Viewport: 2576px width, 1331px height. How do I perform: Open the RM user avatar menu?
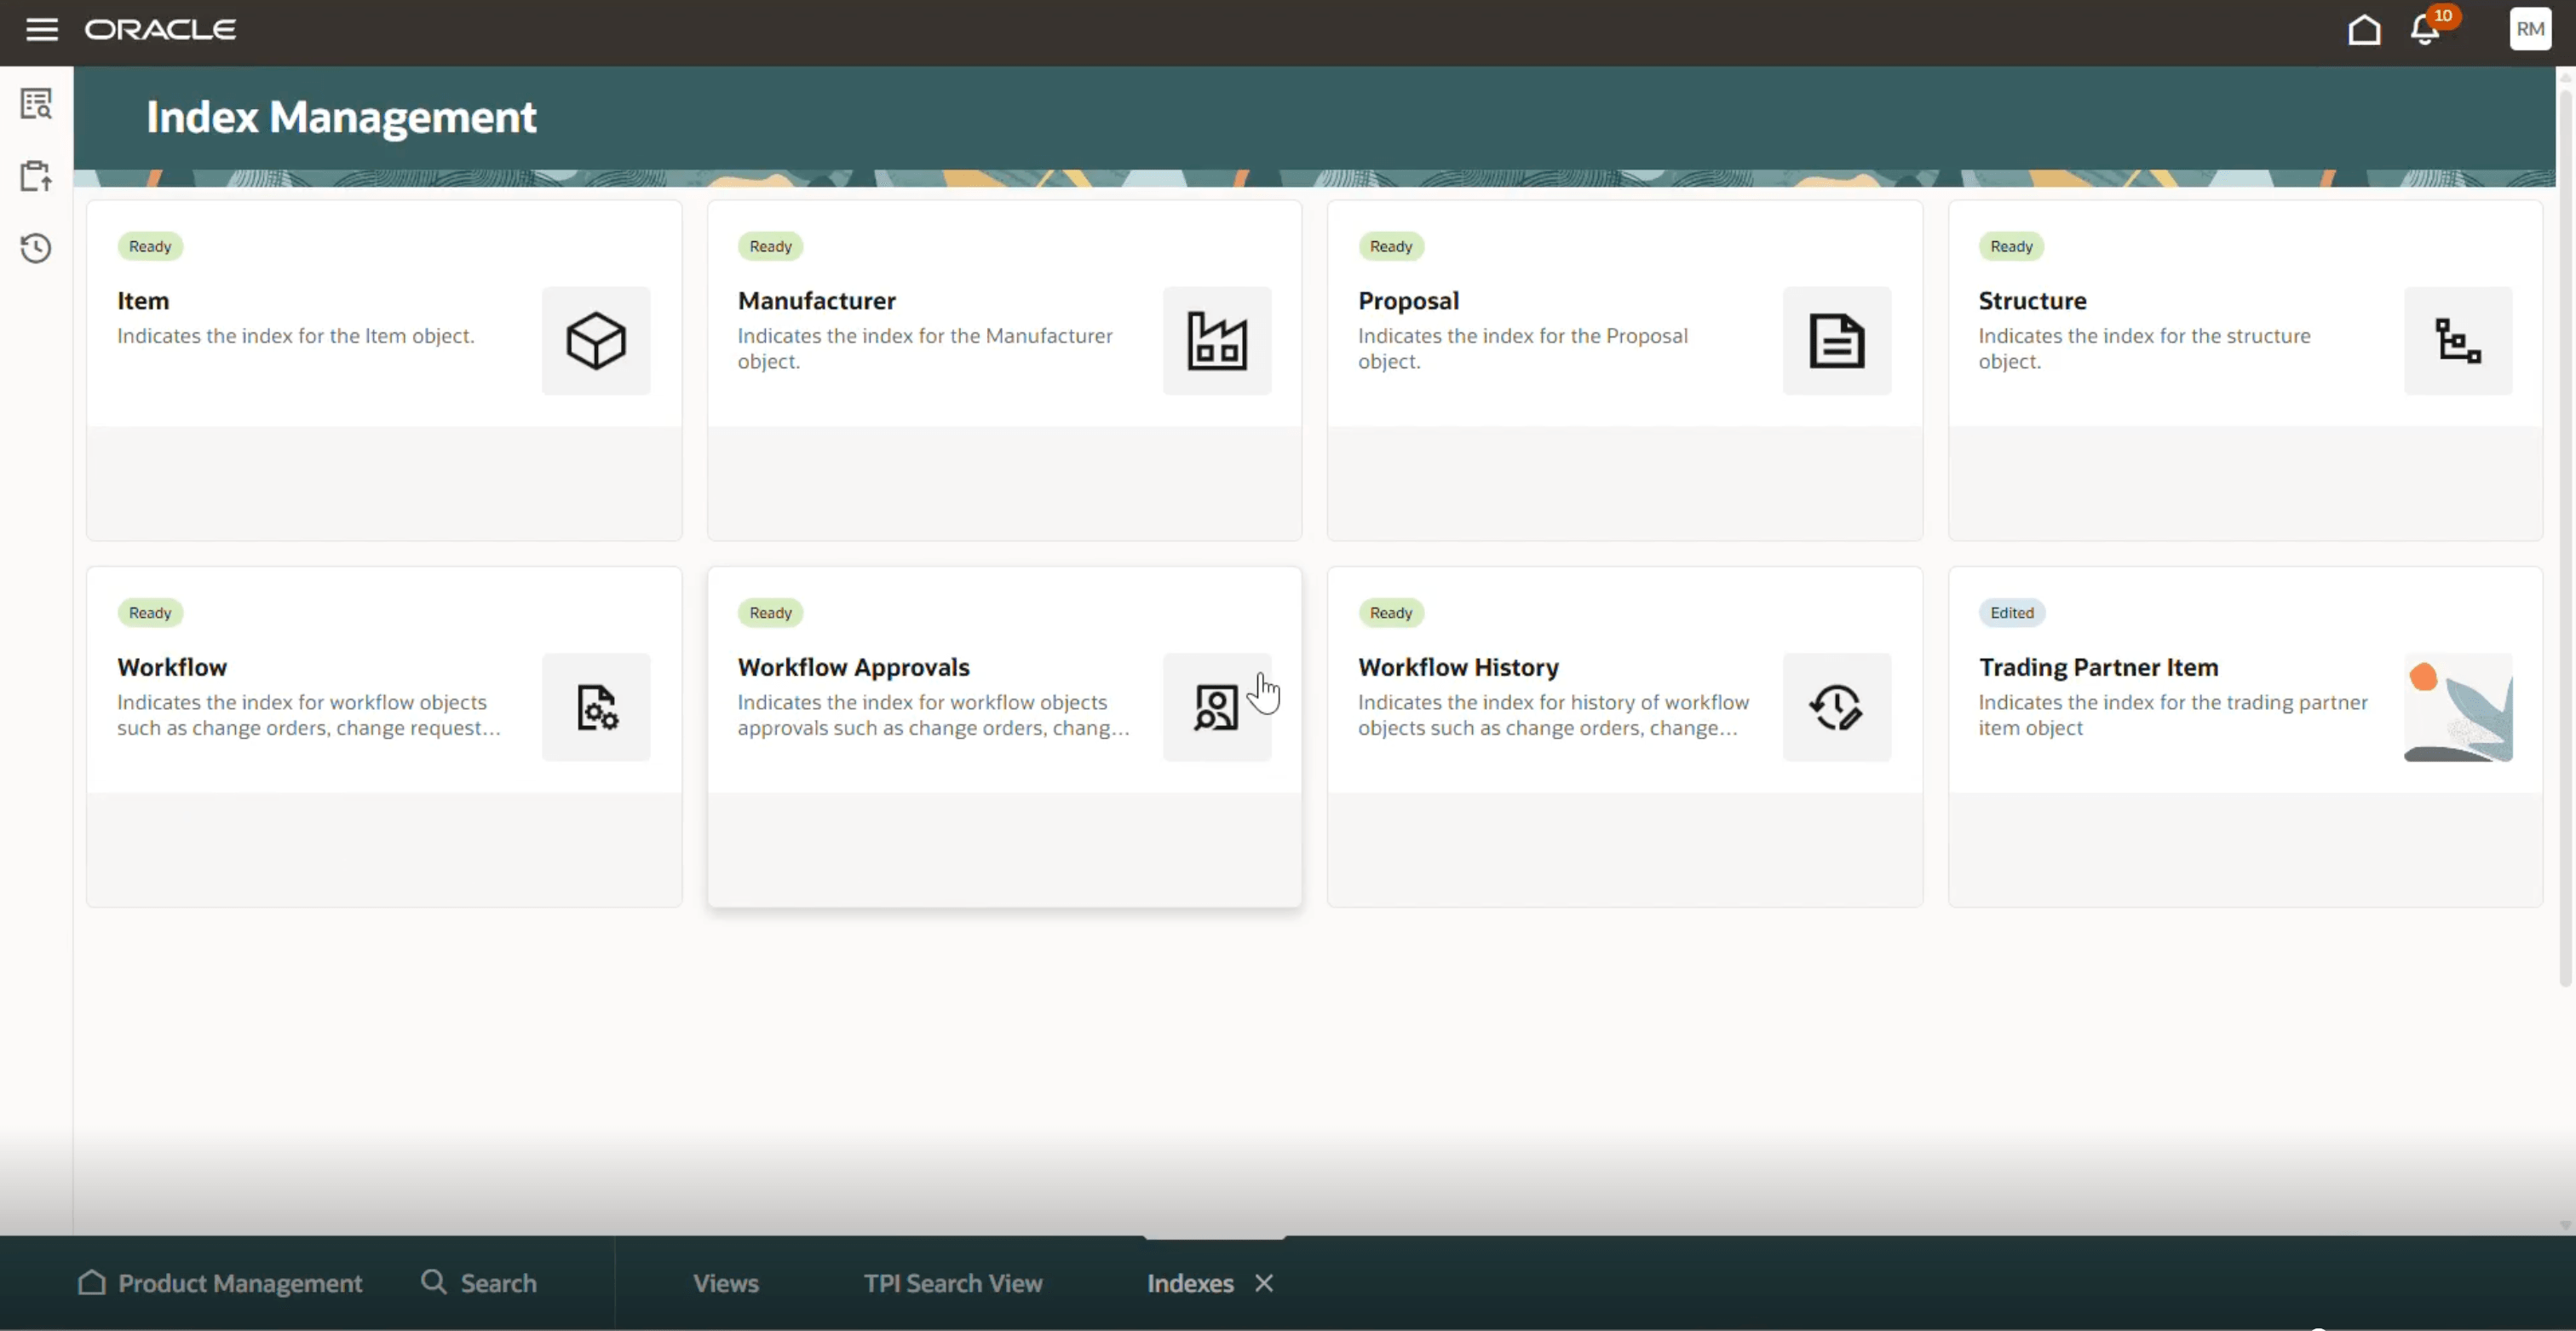(2529, 29)
